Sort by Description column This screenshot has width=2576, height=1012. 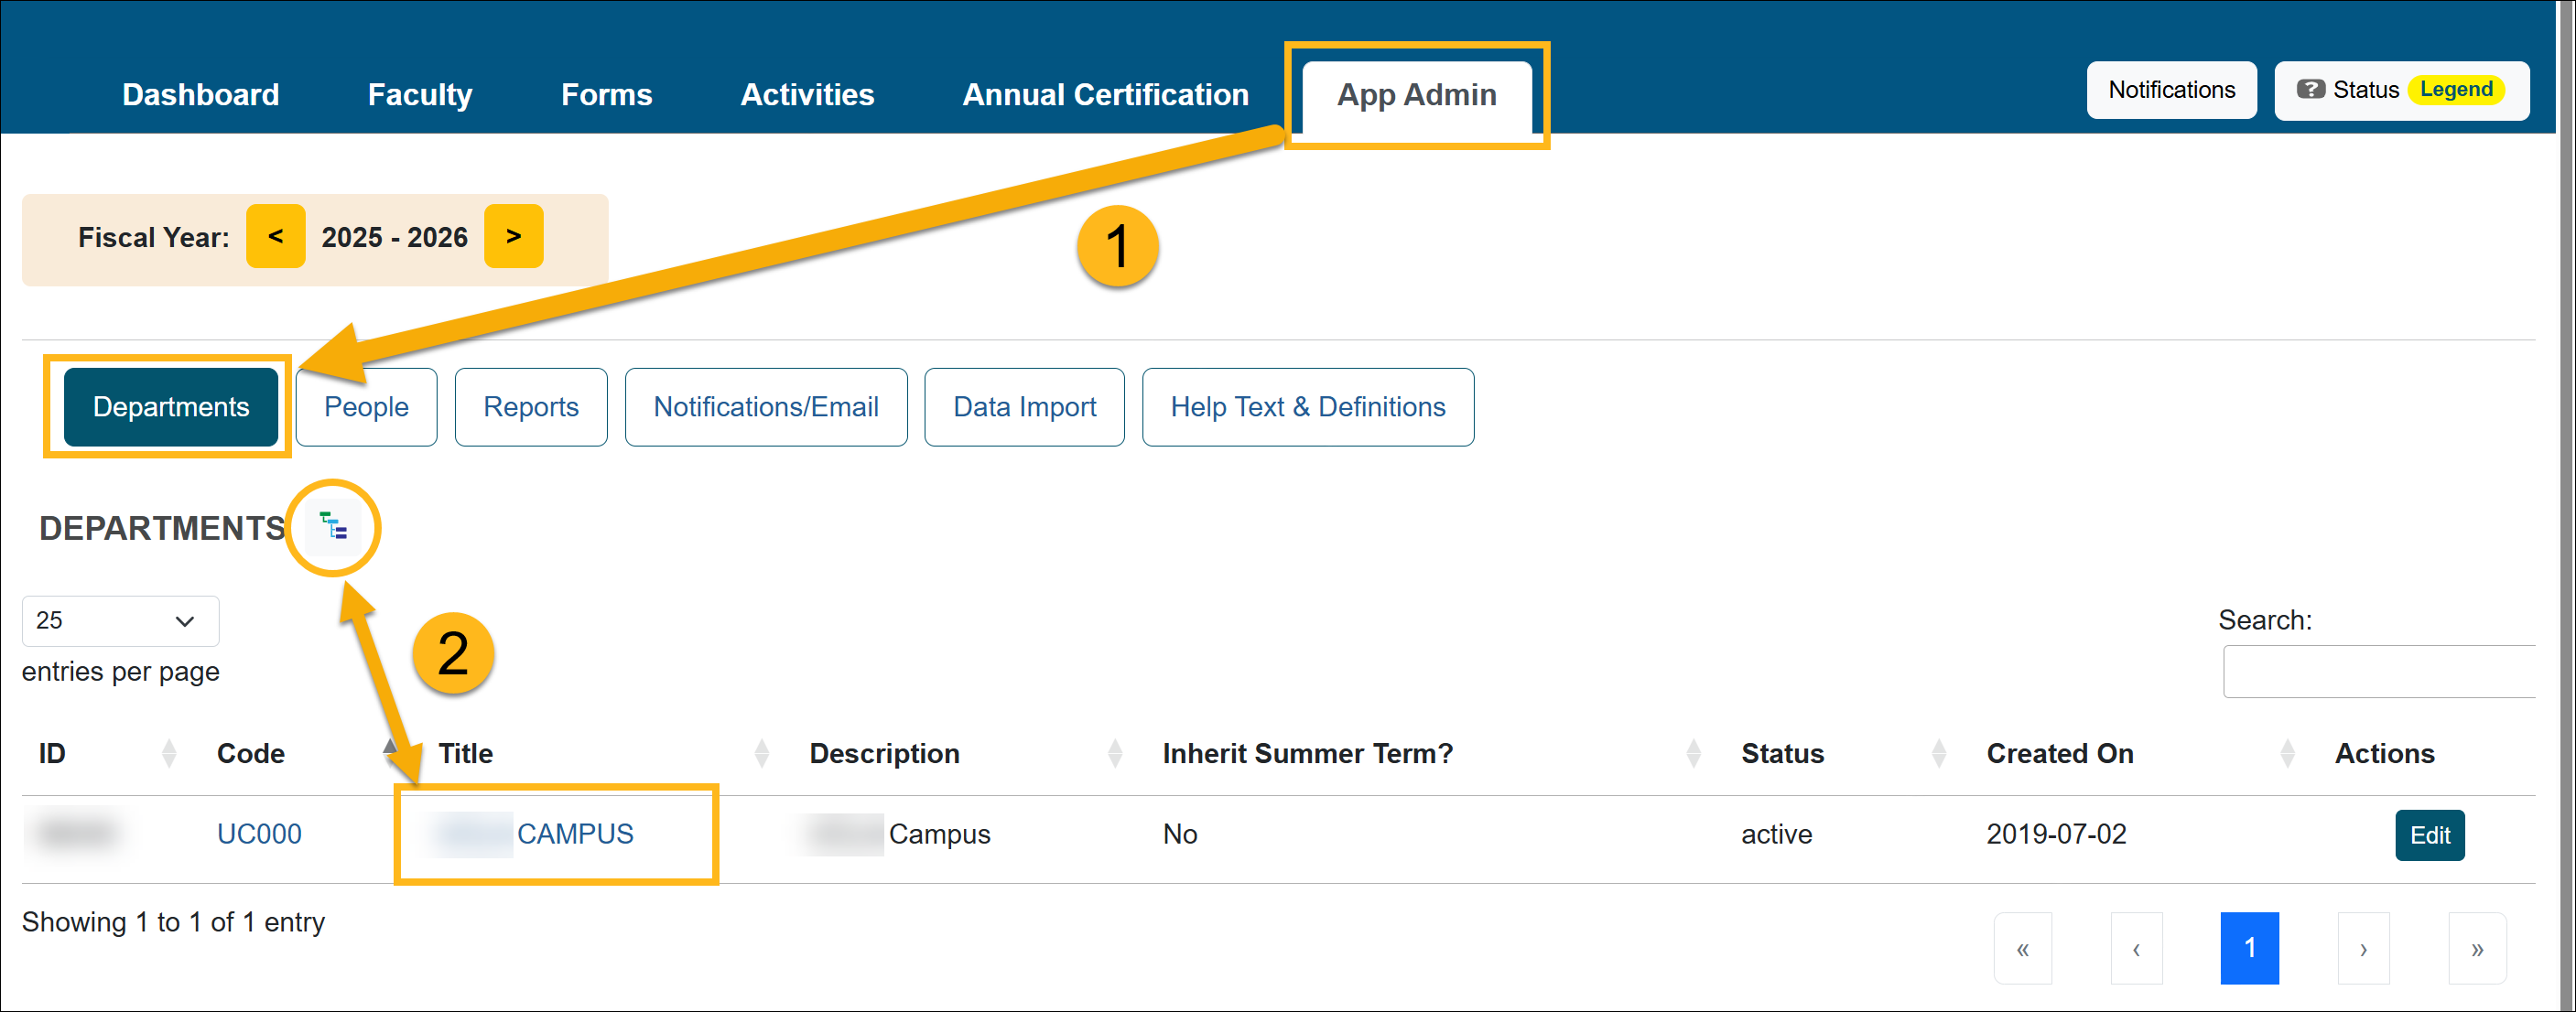pos(884,753)
